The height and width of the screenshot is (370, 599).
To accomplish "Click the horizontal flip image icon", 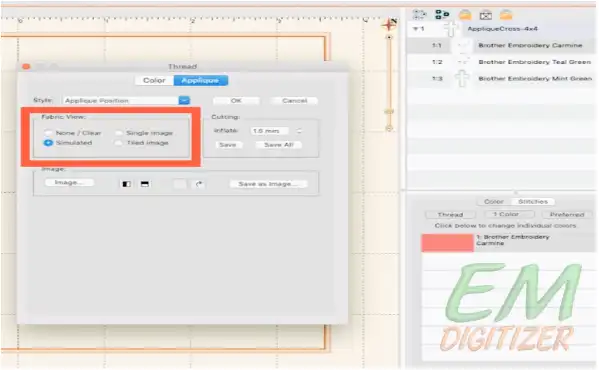I will click(x=126, y=184).
